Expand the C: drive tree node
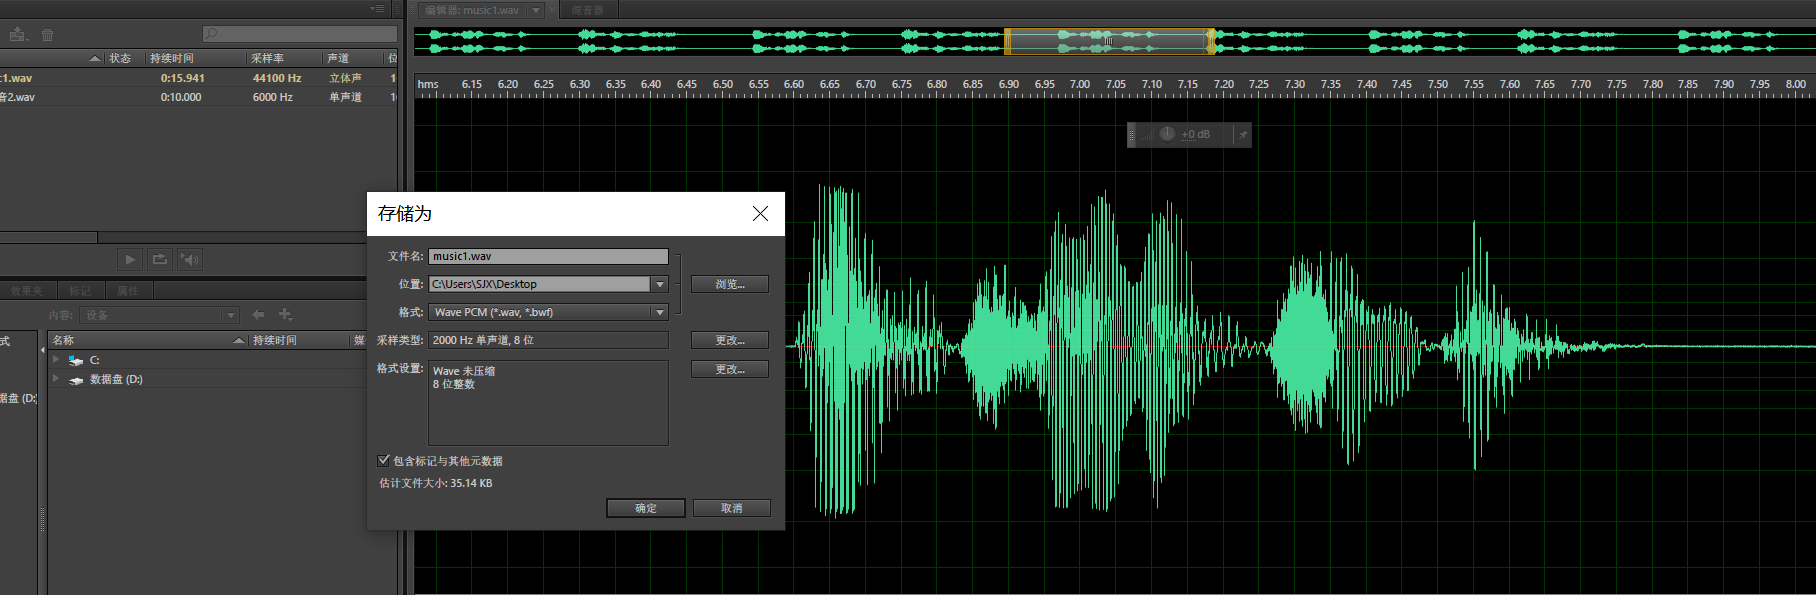1816x595 pixels. [55, 360]
